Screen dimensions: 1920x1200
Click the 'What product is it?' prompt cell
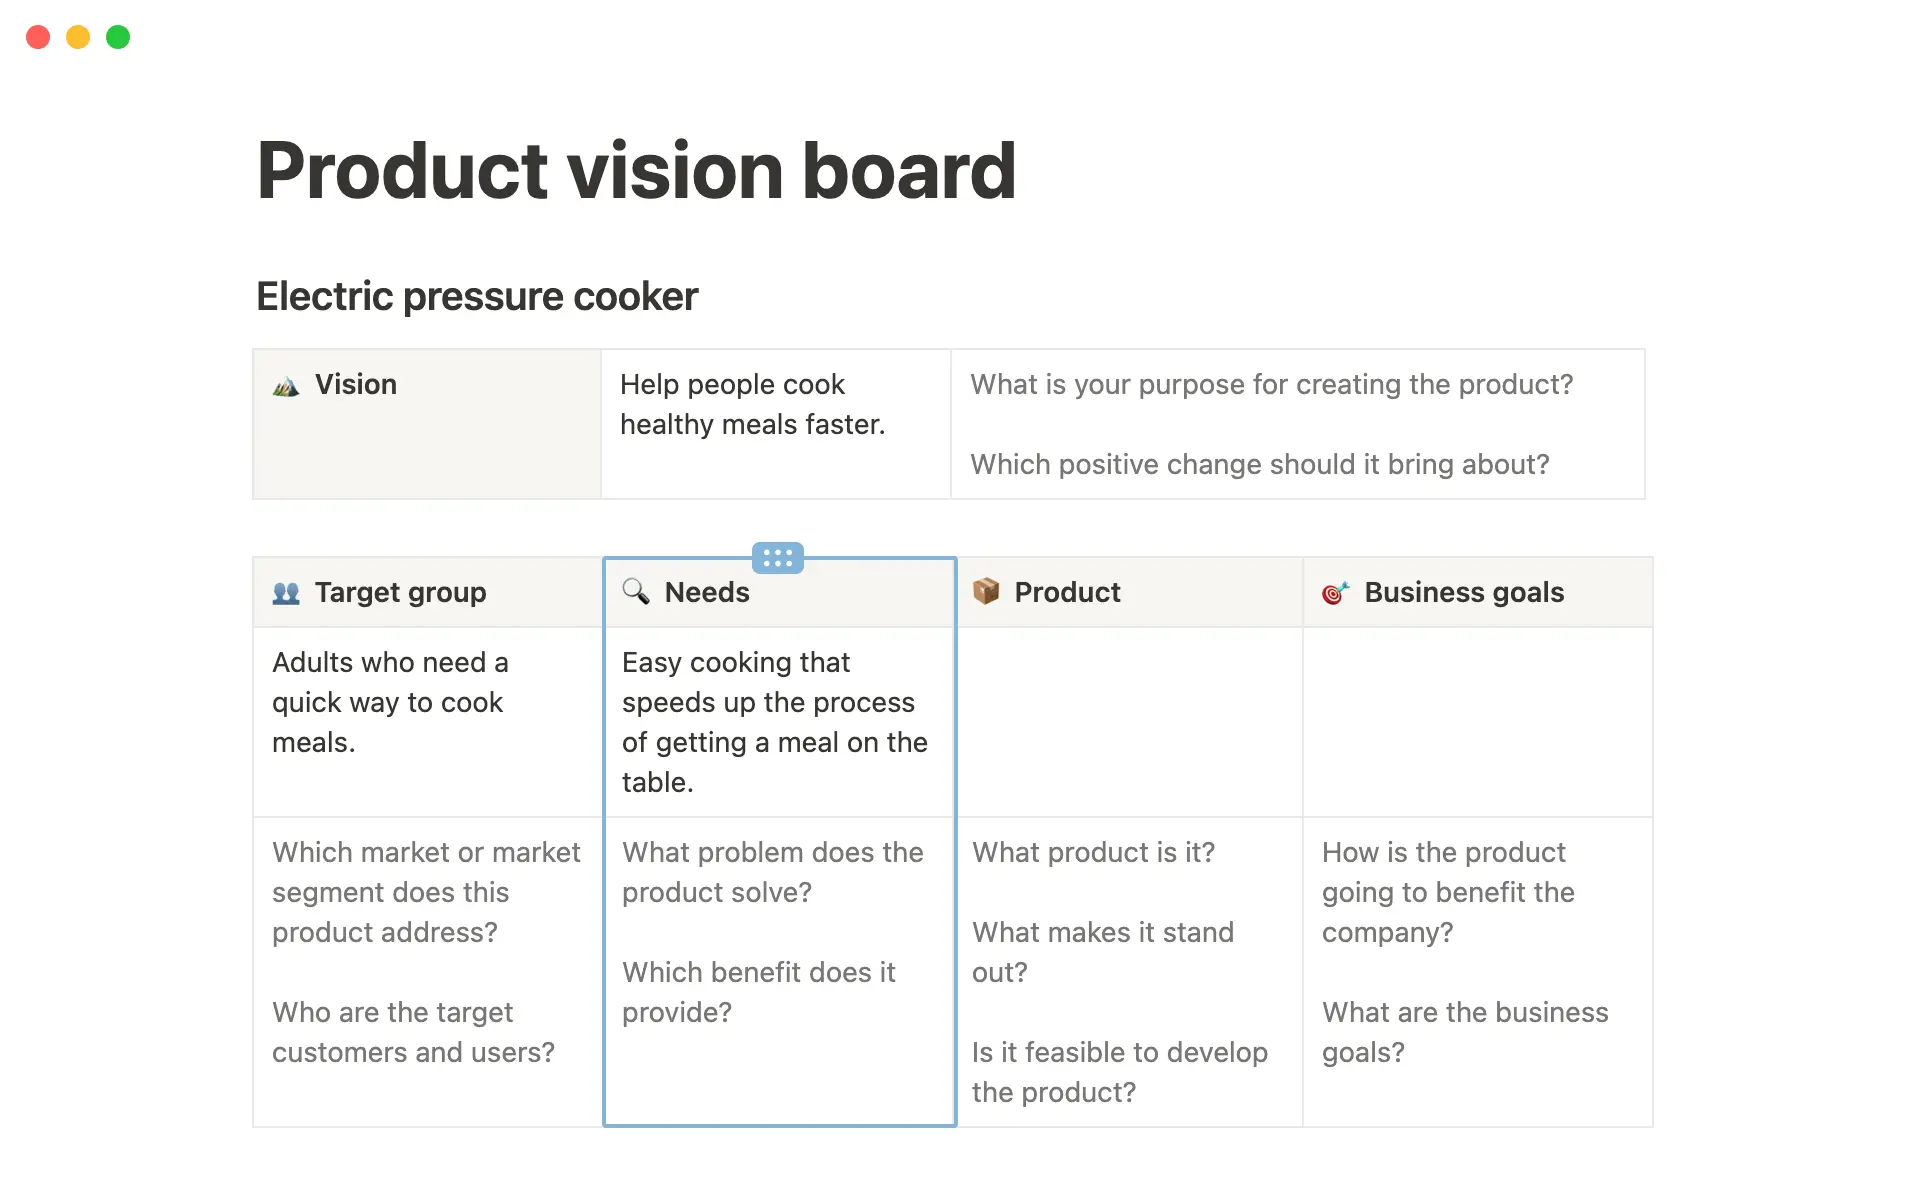tap(1094, 853)
